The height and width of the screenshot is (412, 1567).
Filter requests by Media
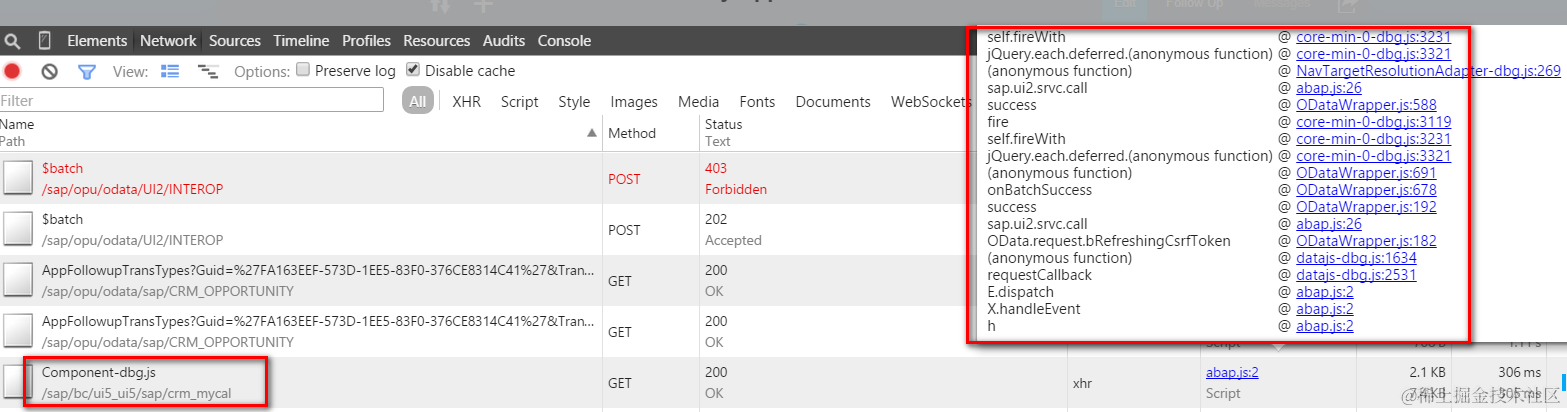pyautogui.click(x=698, y=102)
